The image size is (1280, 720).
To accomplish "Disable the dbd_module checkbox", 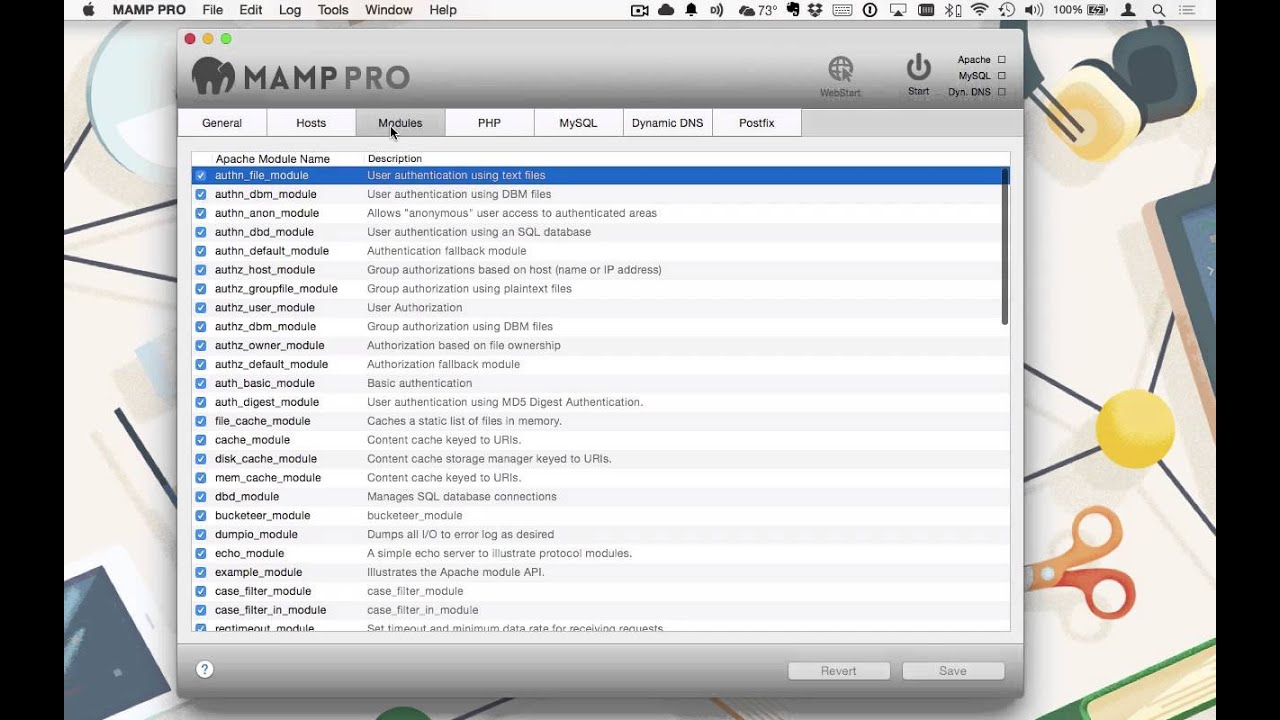I will pyautogui.click(x=201, y=497).
